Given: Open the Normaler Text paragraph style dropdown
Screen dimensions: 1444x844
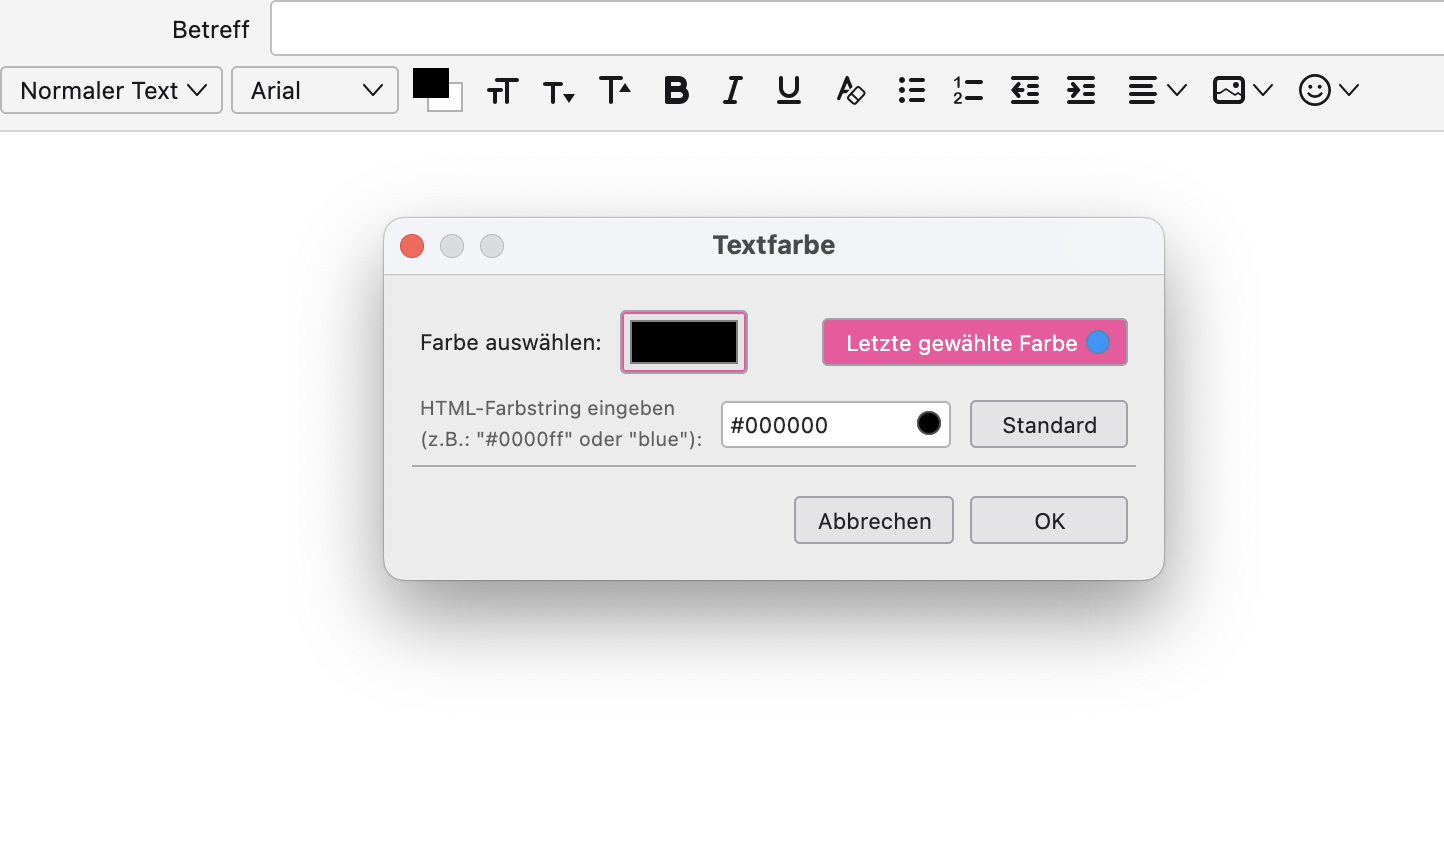Looking at the screenshot, I should point(112,90).
